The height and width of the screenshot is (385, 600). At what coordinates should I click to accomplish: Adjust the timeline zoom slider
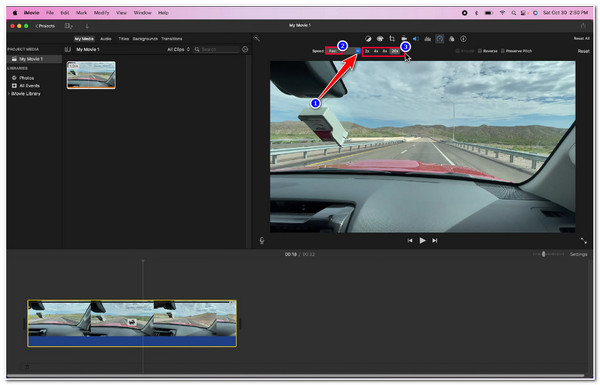tap(543, 254)
